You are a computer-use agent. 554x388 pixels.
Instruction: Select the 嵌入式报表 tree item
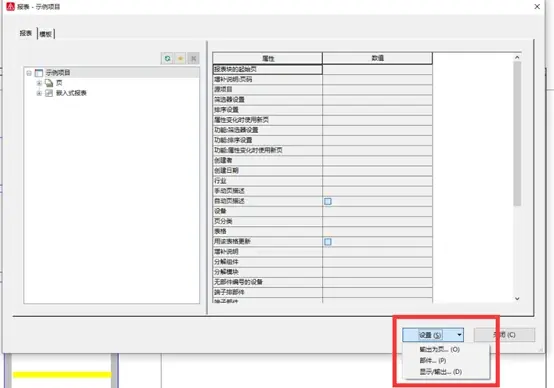point(71,93)
